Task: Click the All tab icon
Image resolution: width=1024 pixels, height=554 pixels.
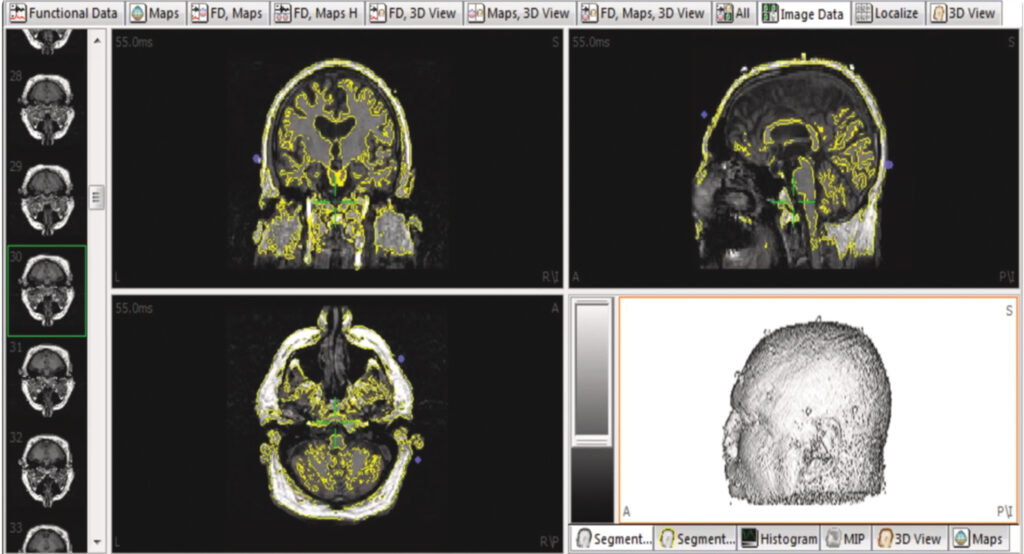Action: pos(724,13)
